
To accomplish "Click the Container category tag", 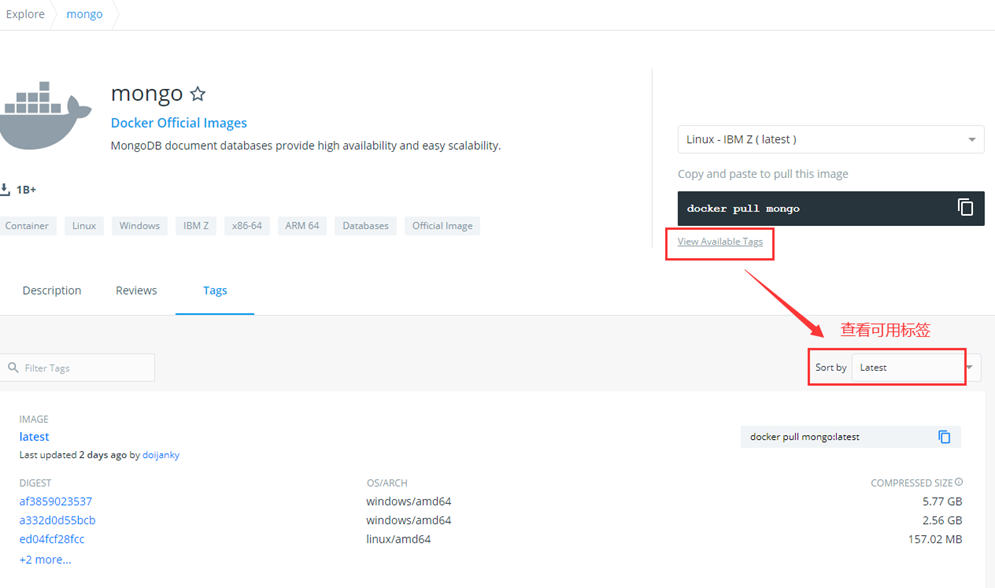I will (27, 226).
